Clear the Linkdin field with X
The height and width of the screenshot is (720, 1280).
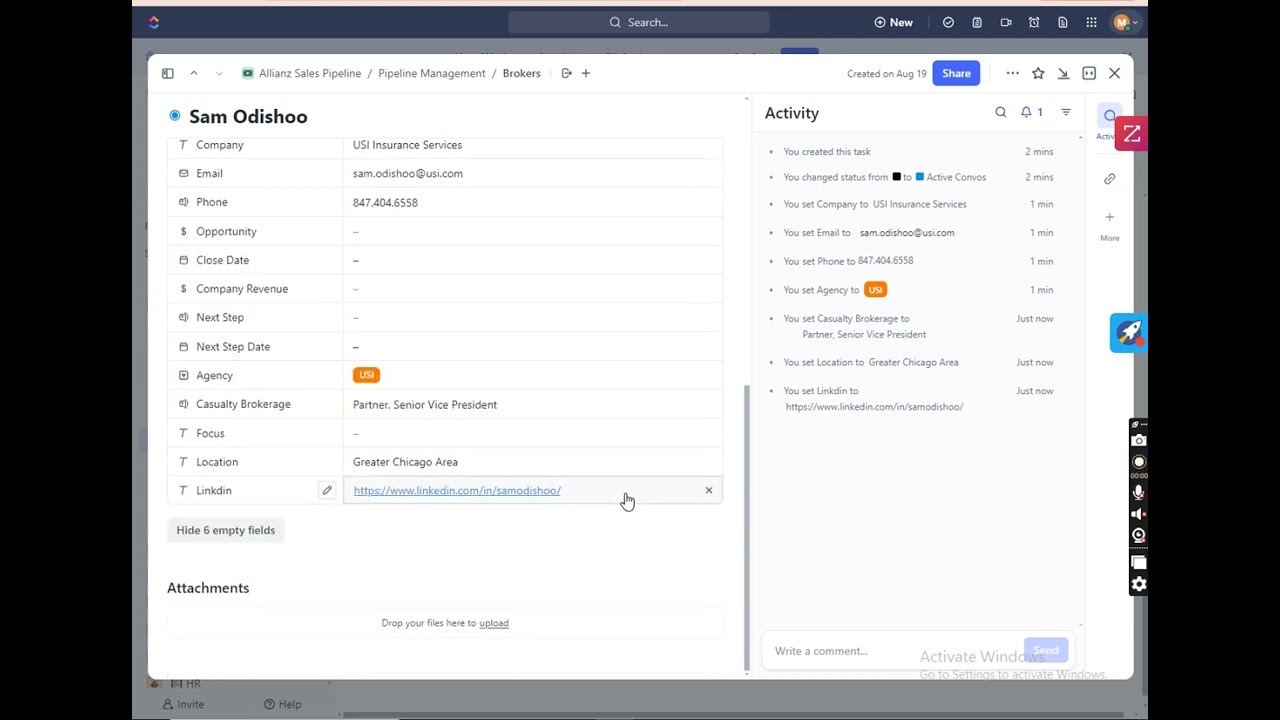click(709, 491)
